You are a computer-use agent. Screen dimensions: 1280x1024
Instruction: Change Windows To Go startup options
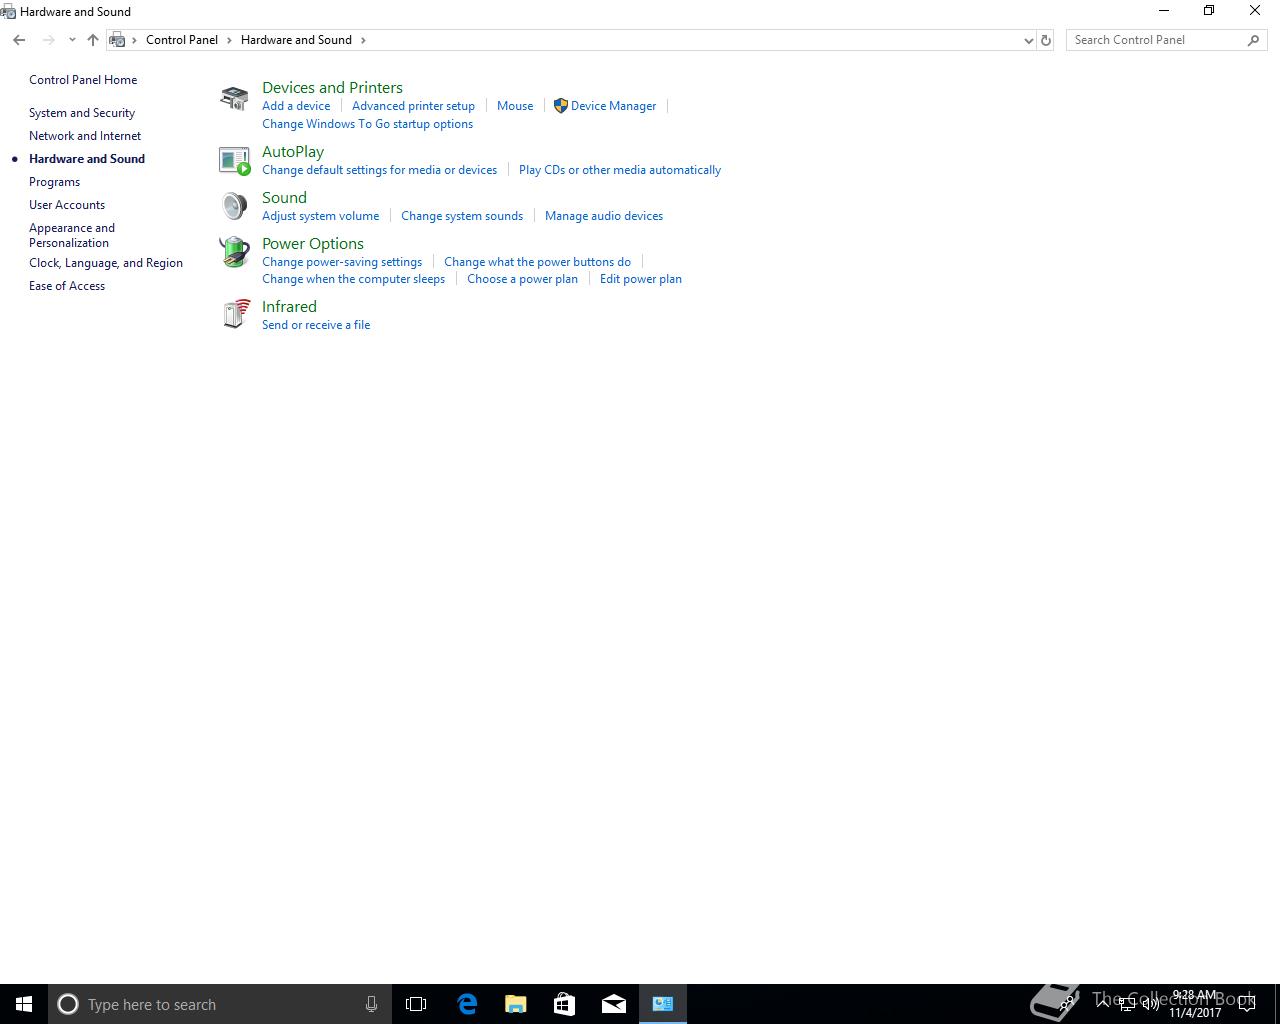tap(367, 124)
